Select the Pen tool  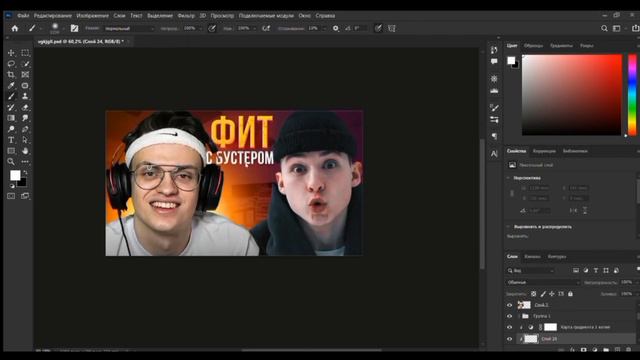click(x=25, y=129)
